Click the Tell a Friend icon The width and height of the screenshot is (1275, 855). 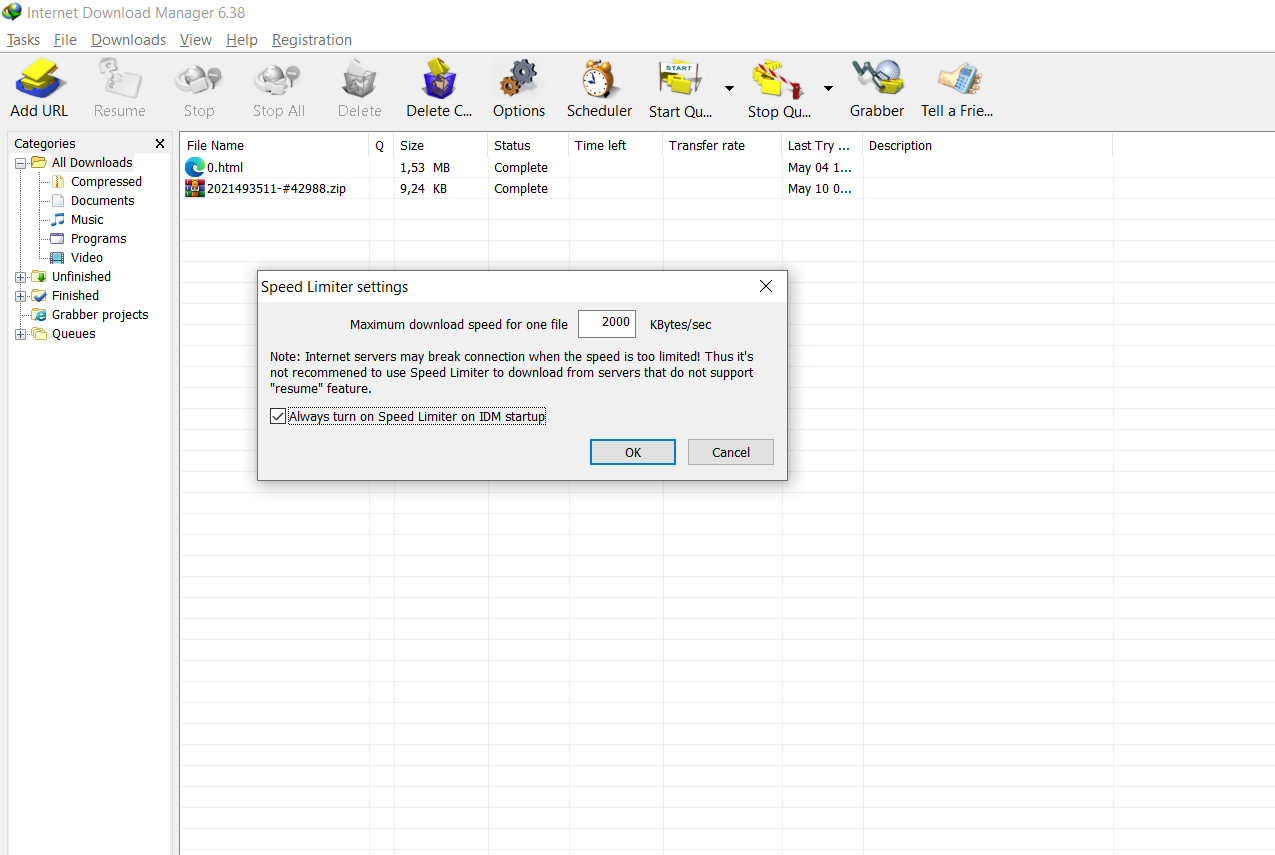pos(958,78)
